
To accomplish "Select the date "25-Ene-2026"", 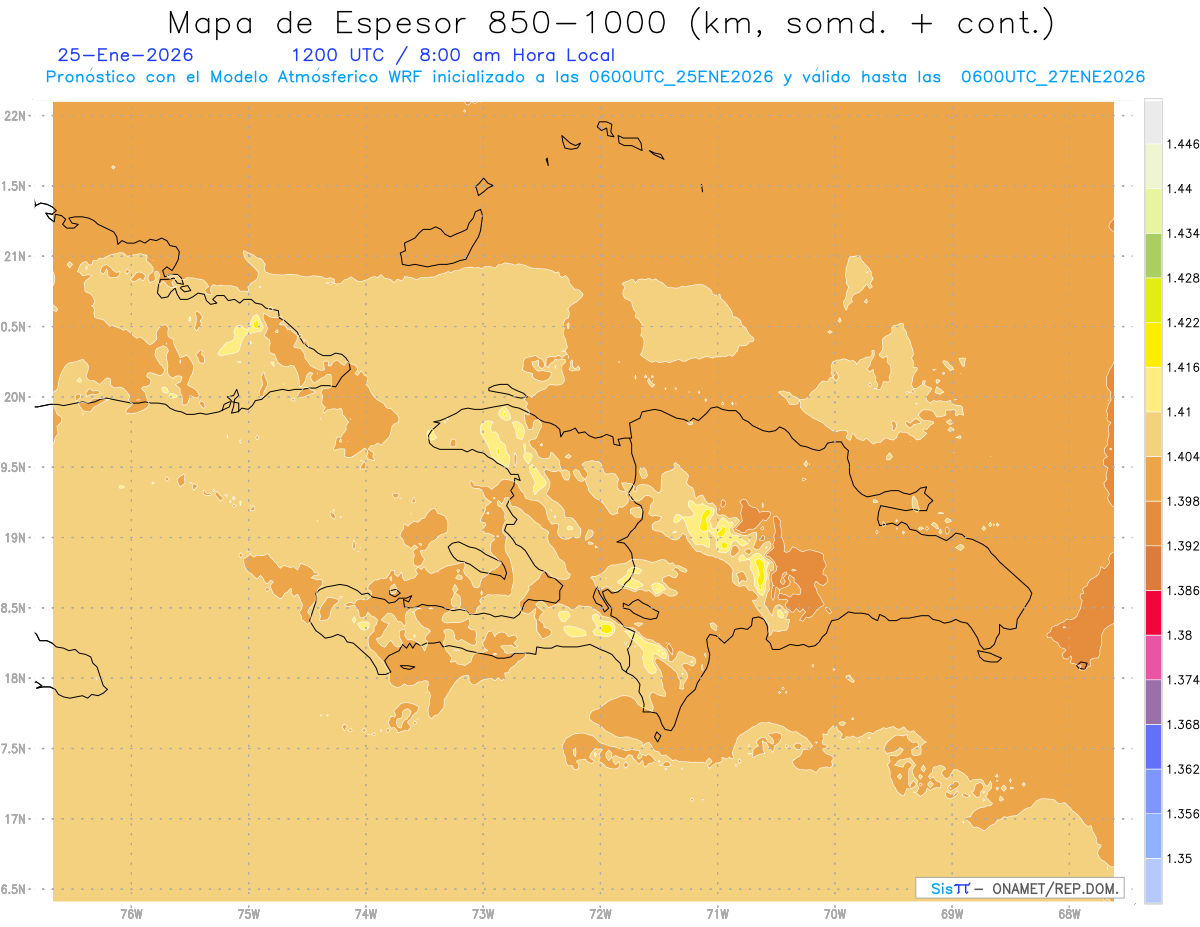I will [x=126, y=55].
